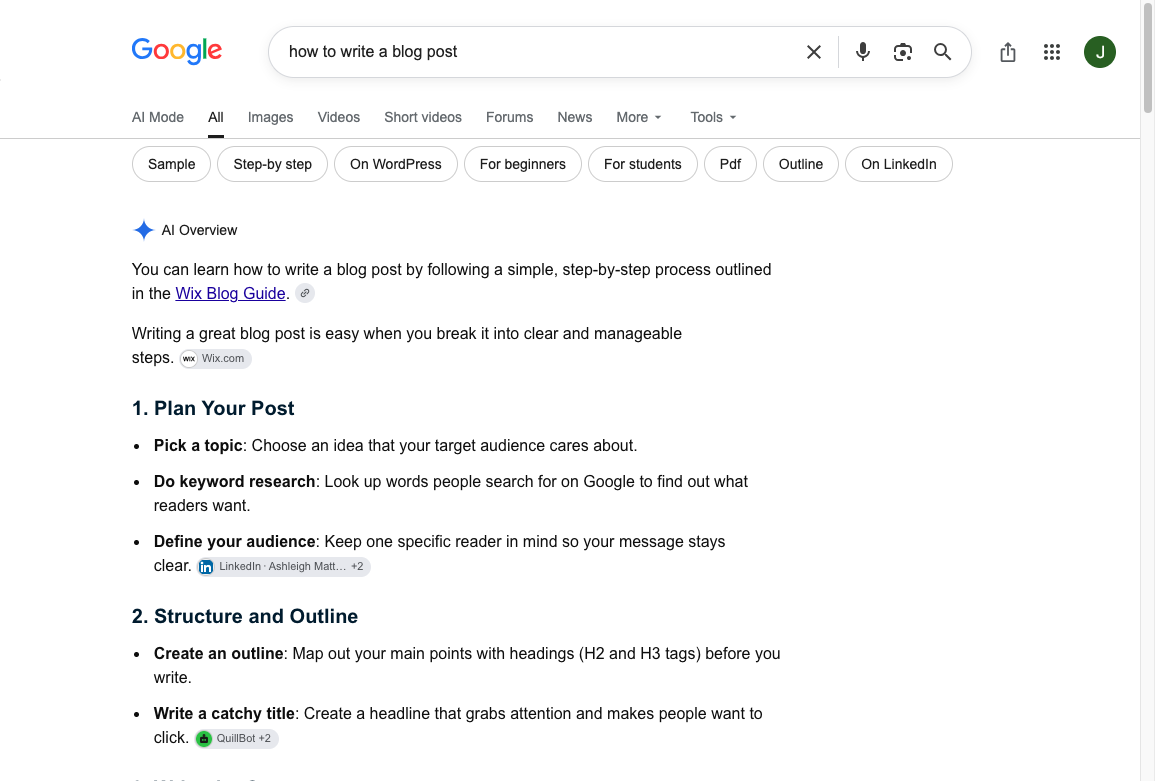Click the Define your audience bullet text
This screenshot has width=1155, height=781.
click(440, 553)
